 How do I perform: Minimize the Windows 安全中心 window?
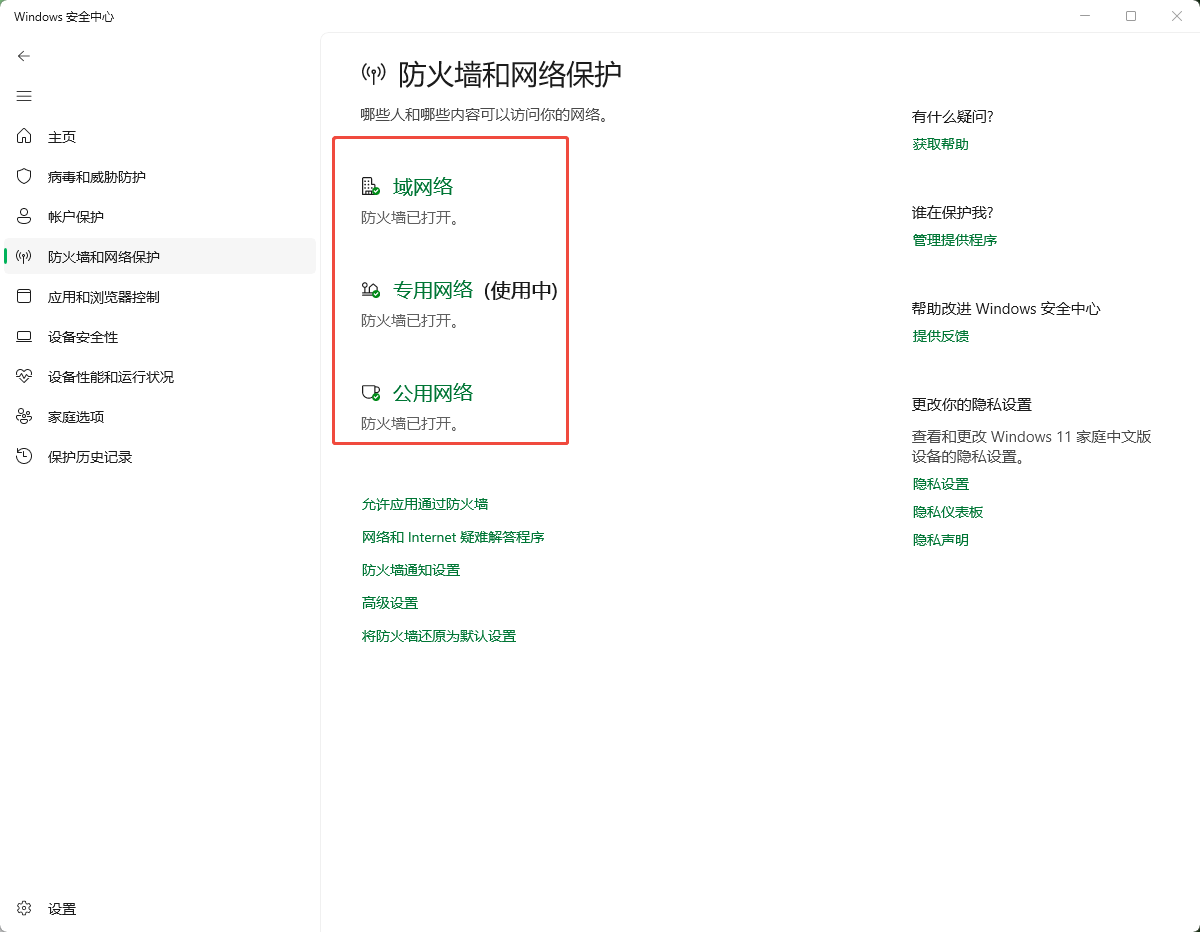1086,16
